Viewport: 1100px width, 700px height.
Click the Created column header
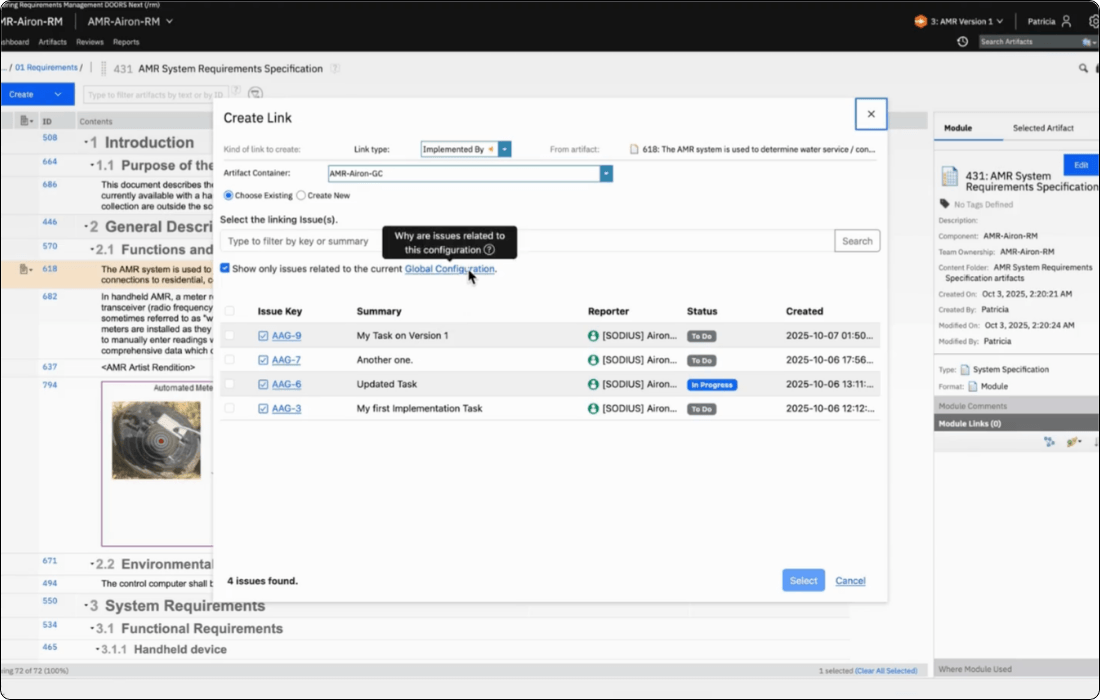(805, 311)
